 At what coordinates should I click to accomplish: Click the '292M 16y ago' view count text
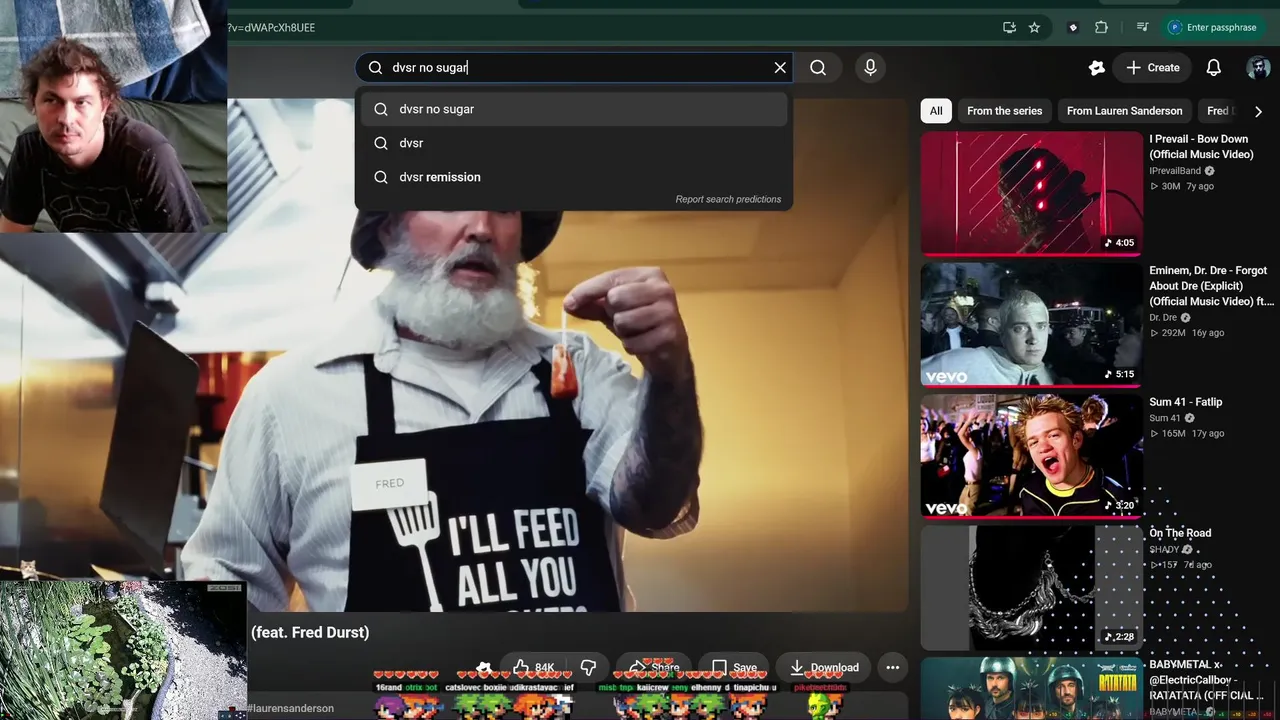[x=1187, y=333]
